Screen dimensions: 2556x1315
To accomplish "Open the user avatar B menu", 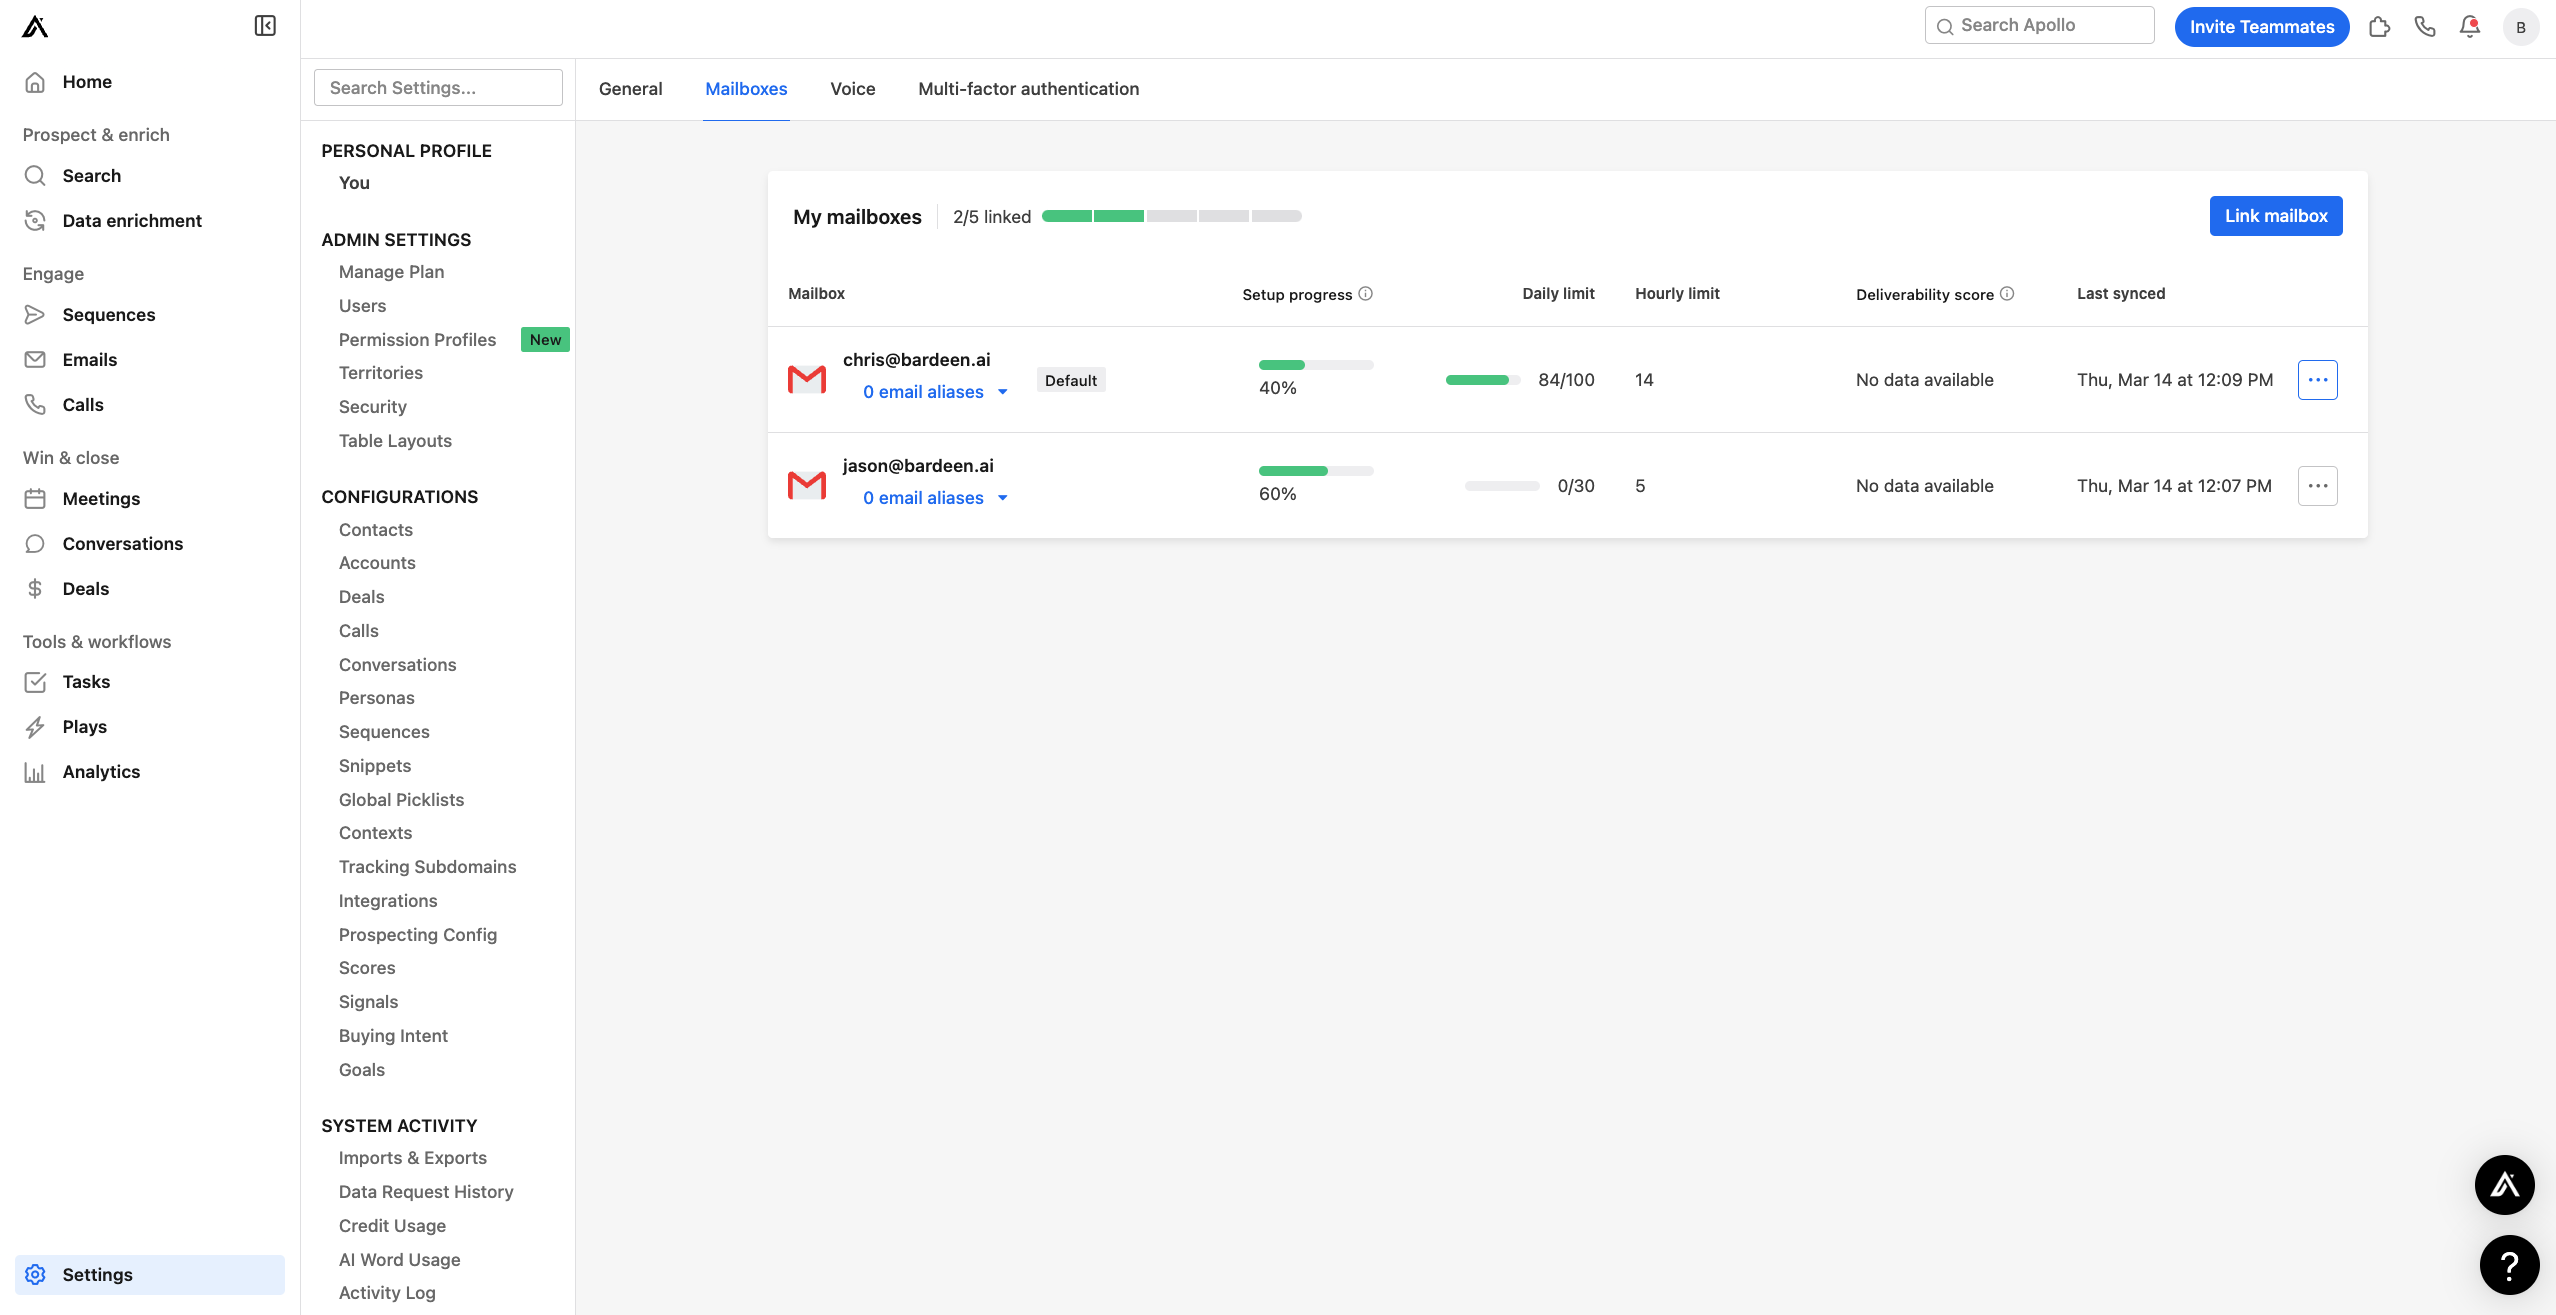I will 2520,27.
